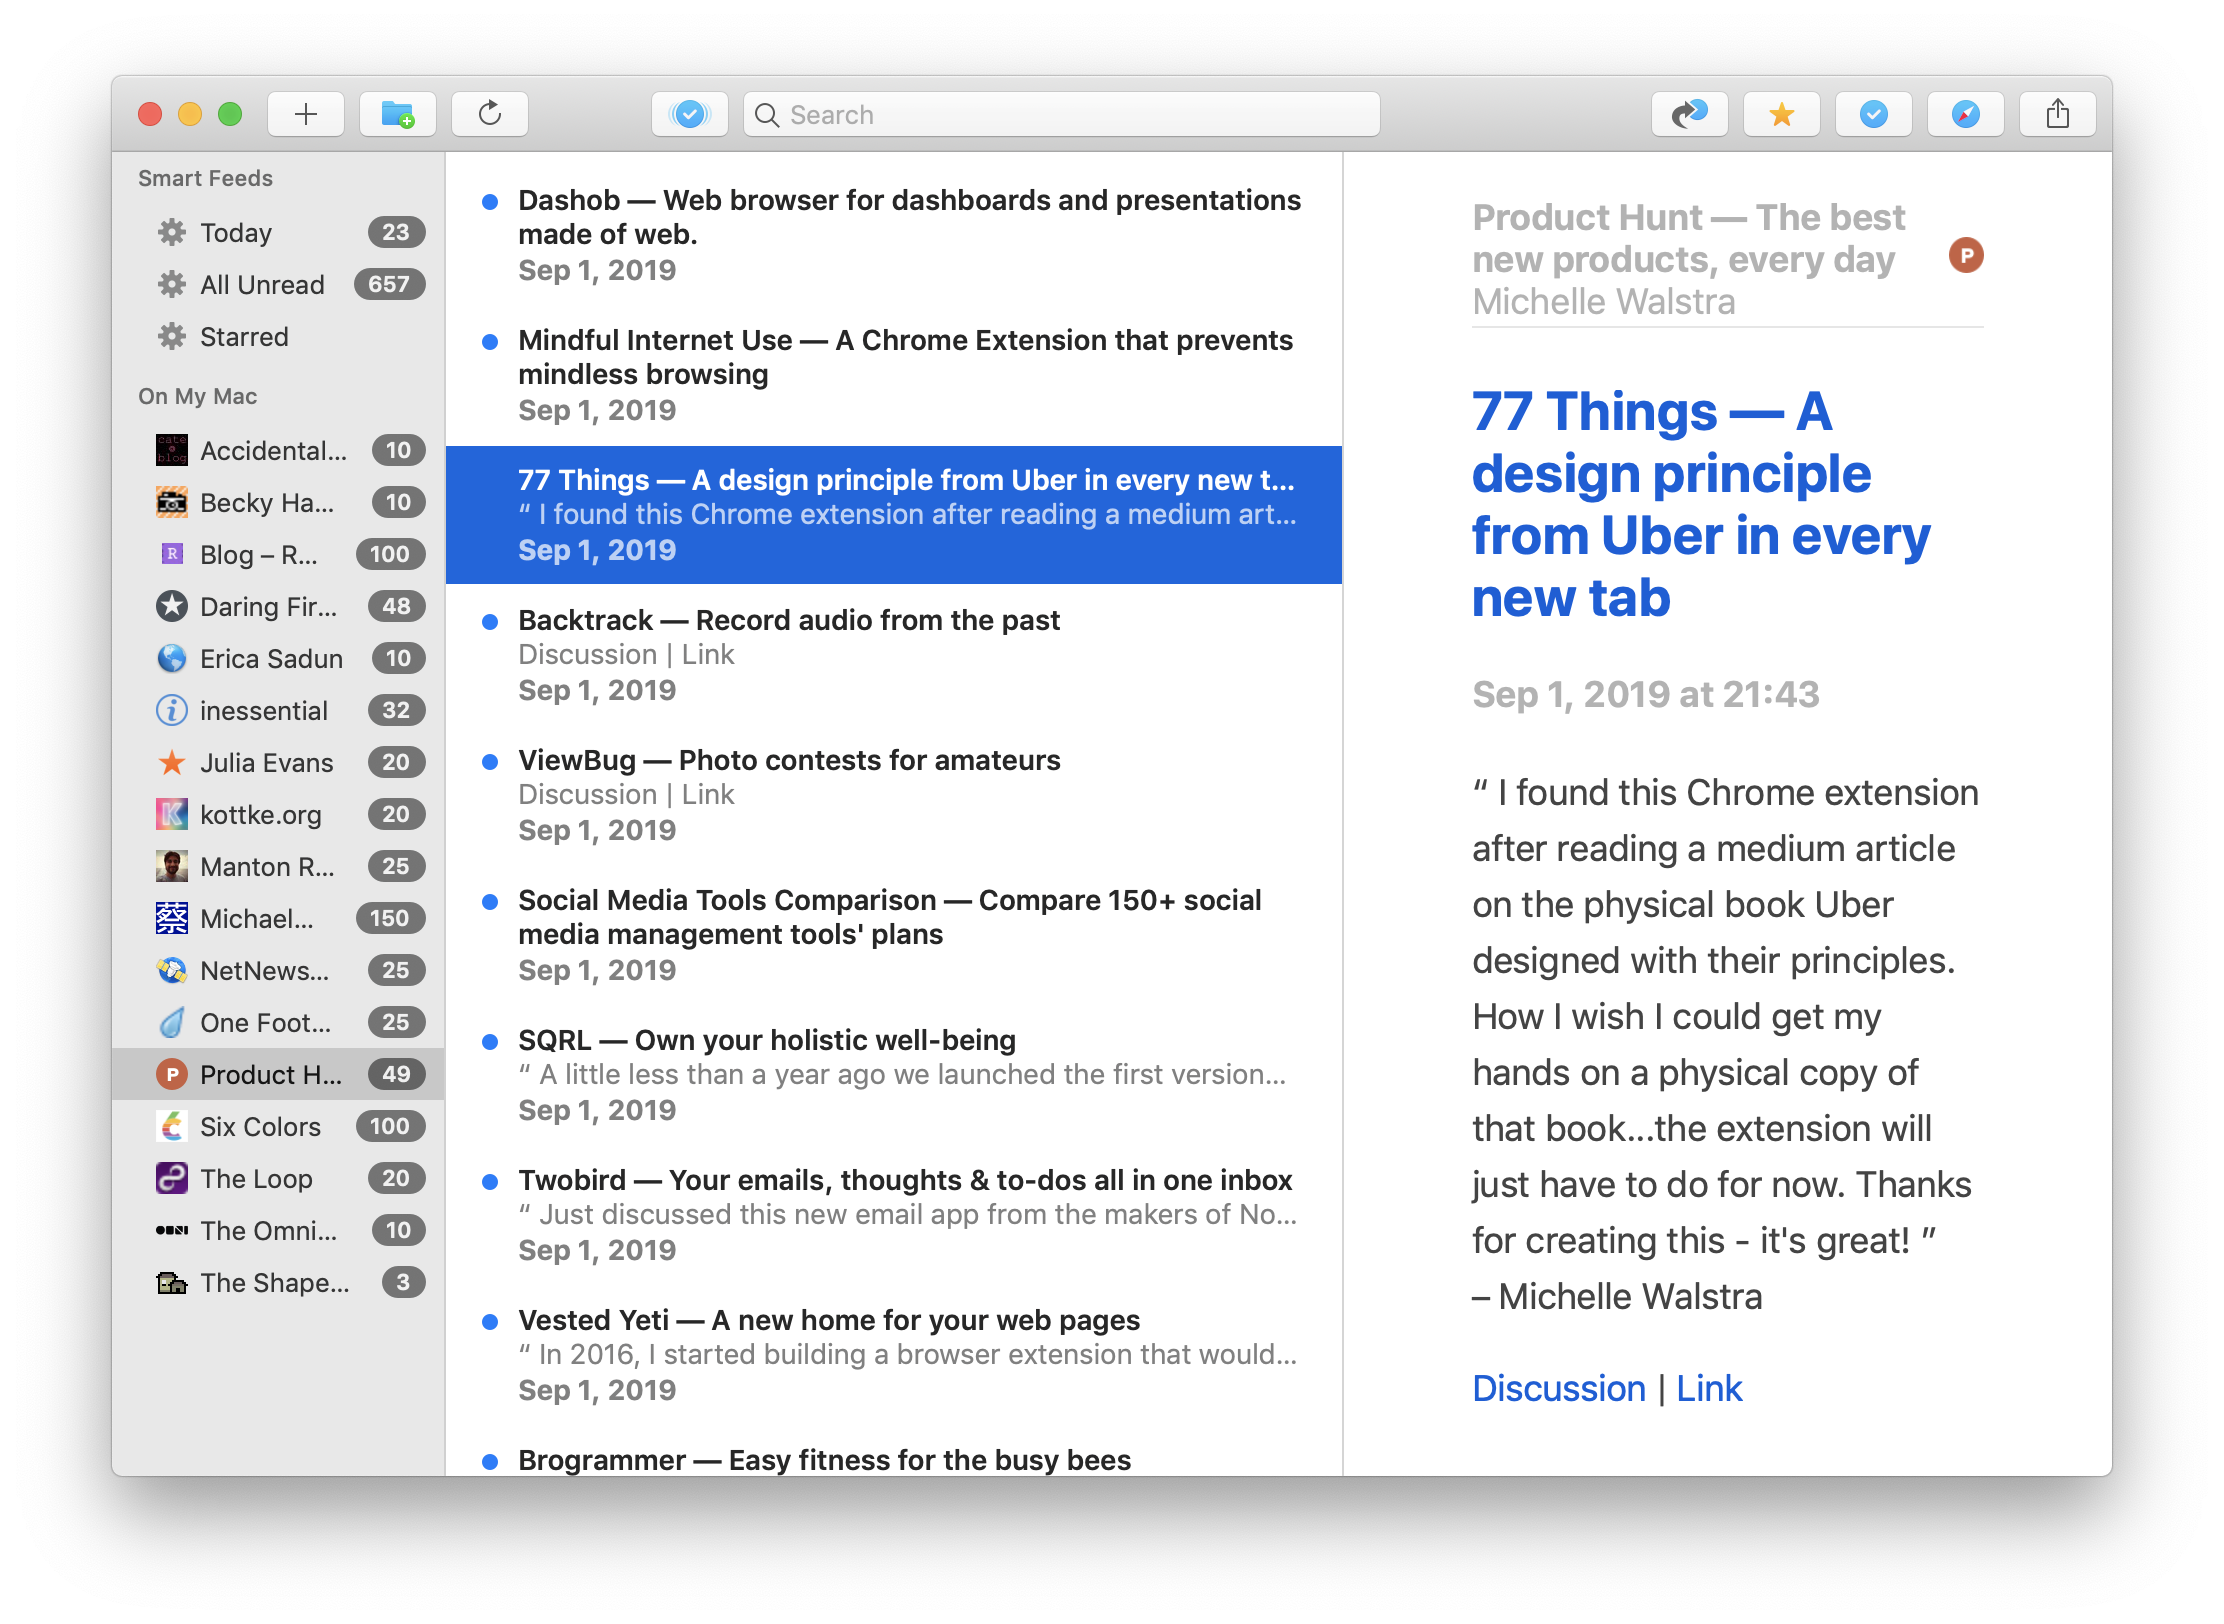The width and height of the screenshot is (2224, 1624).
Task: Refresh all feeds
Action: coord(490,113)
